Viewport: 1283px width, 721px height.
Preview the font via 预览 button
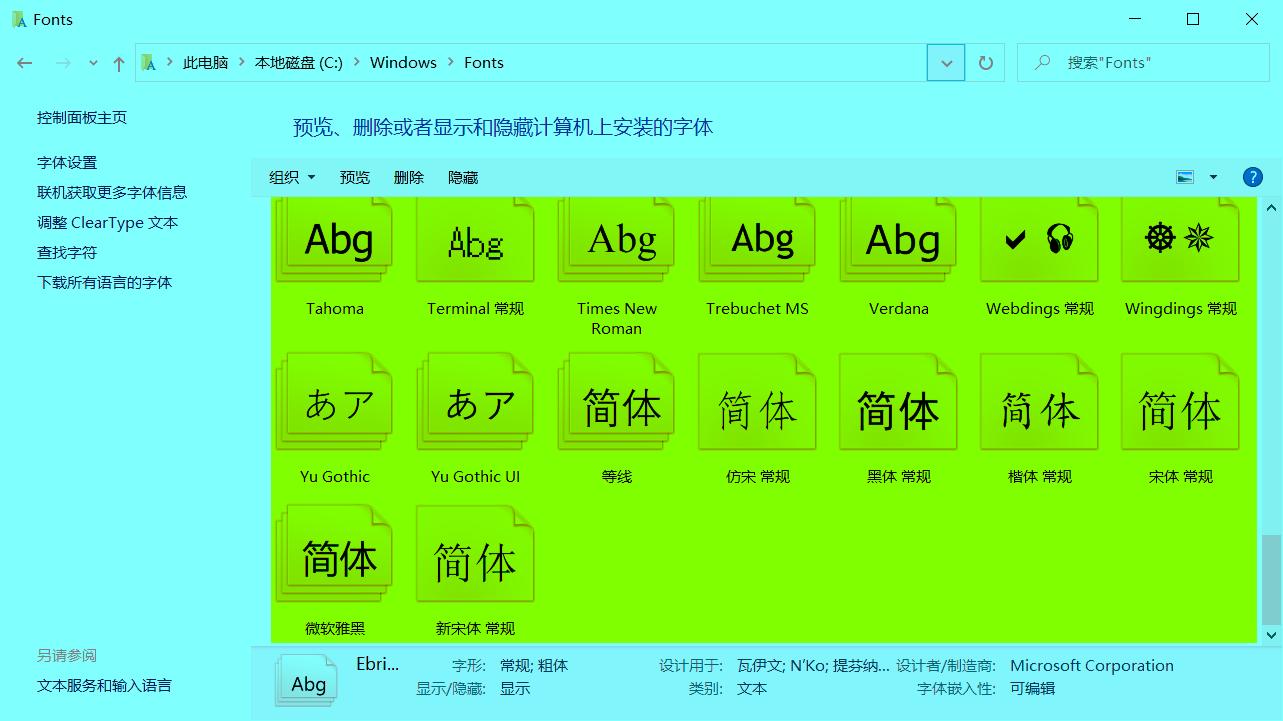pos(354,177)
